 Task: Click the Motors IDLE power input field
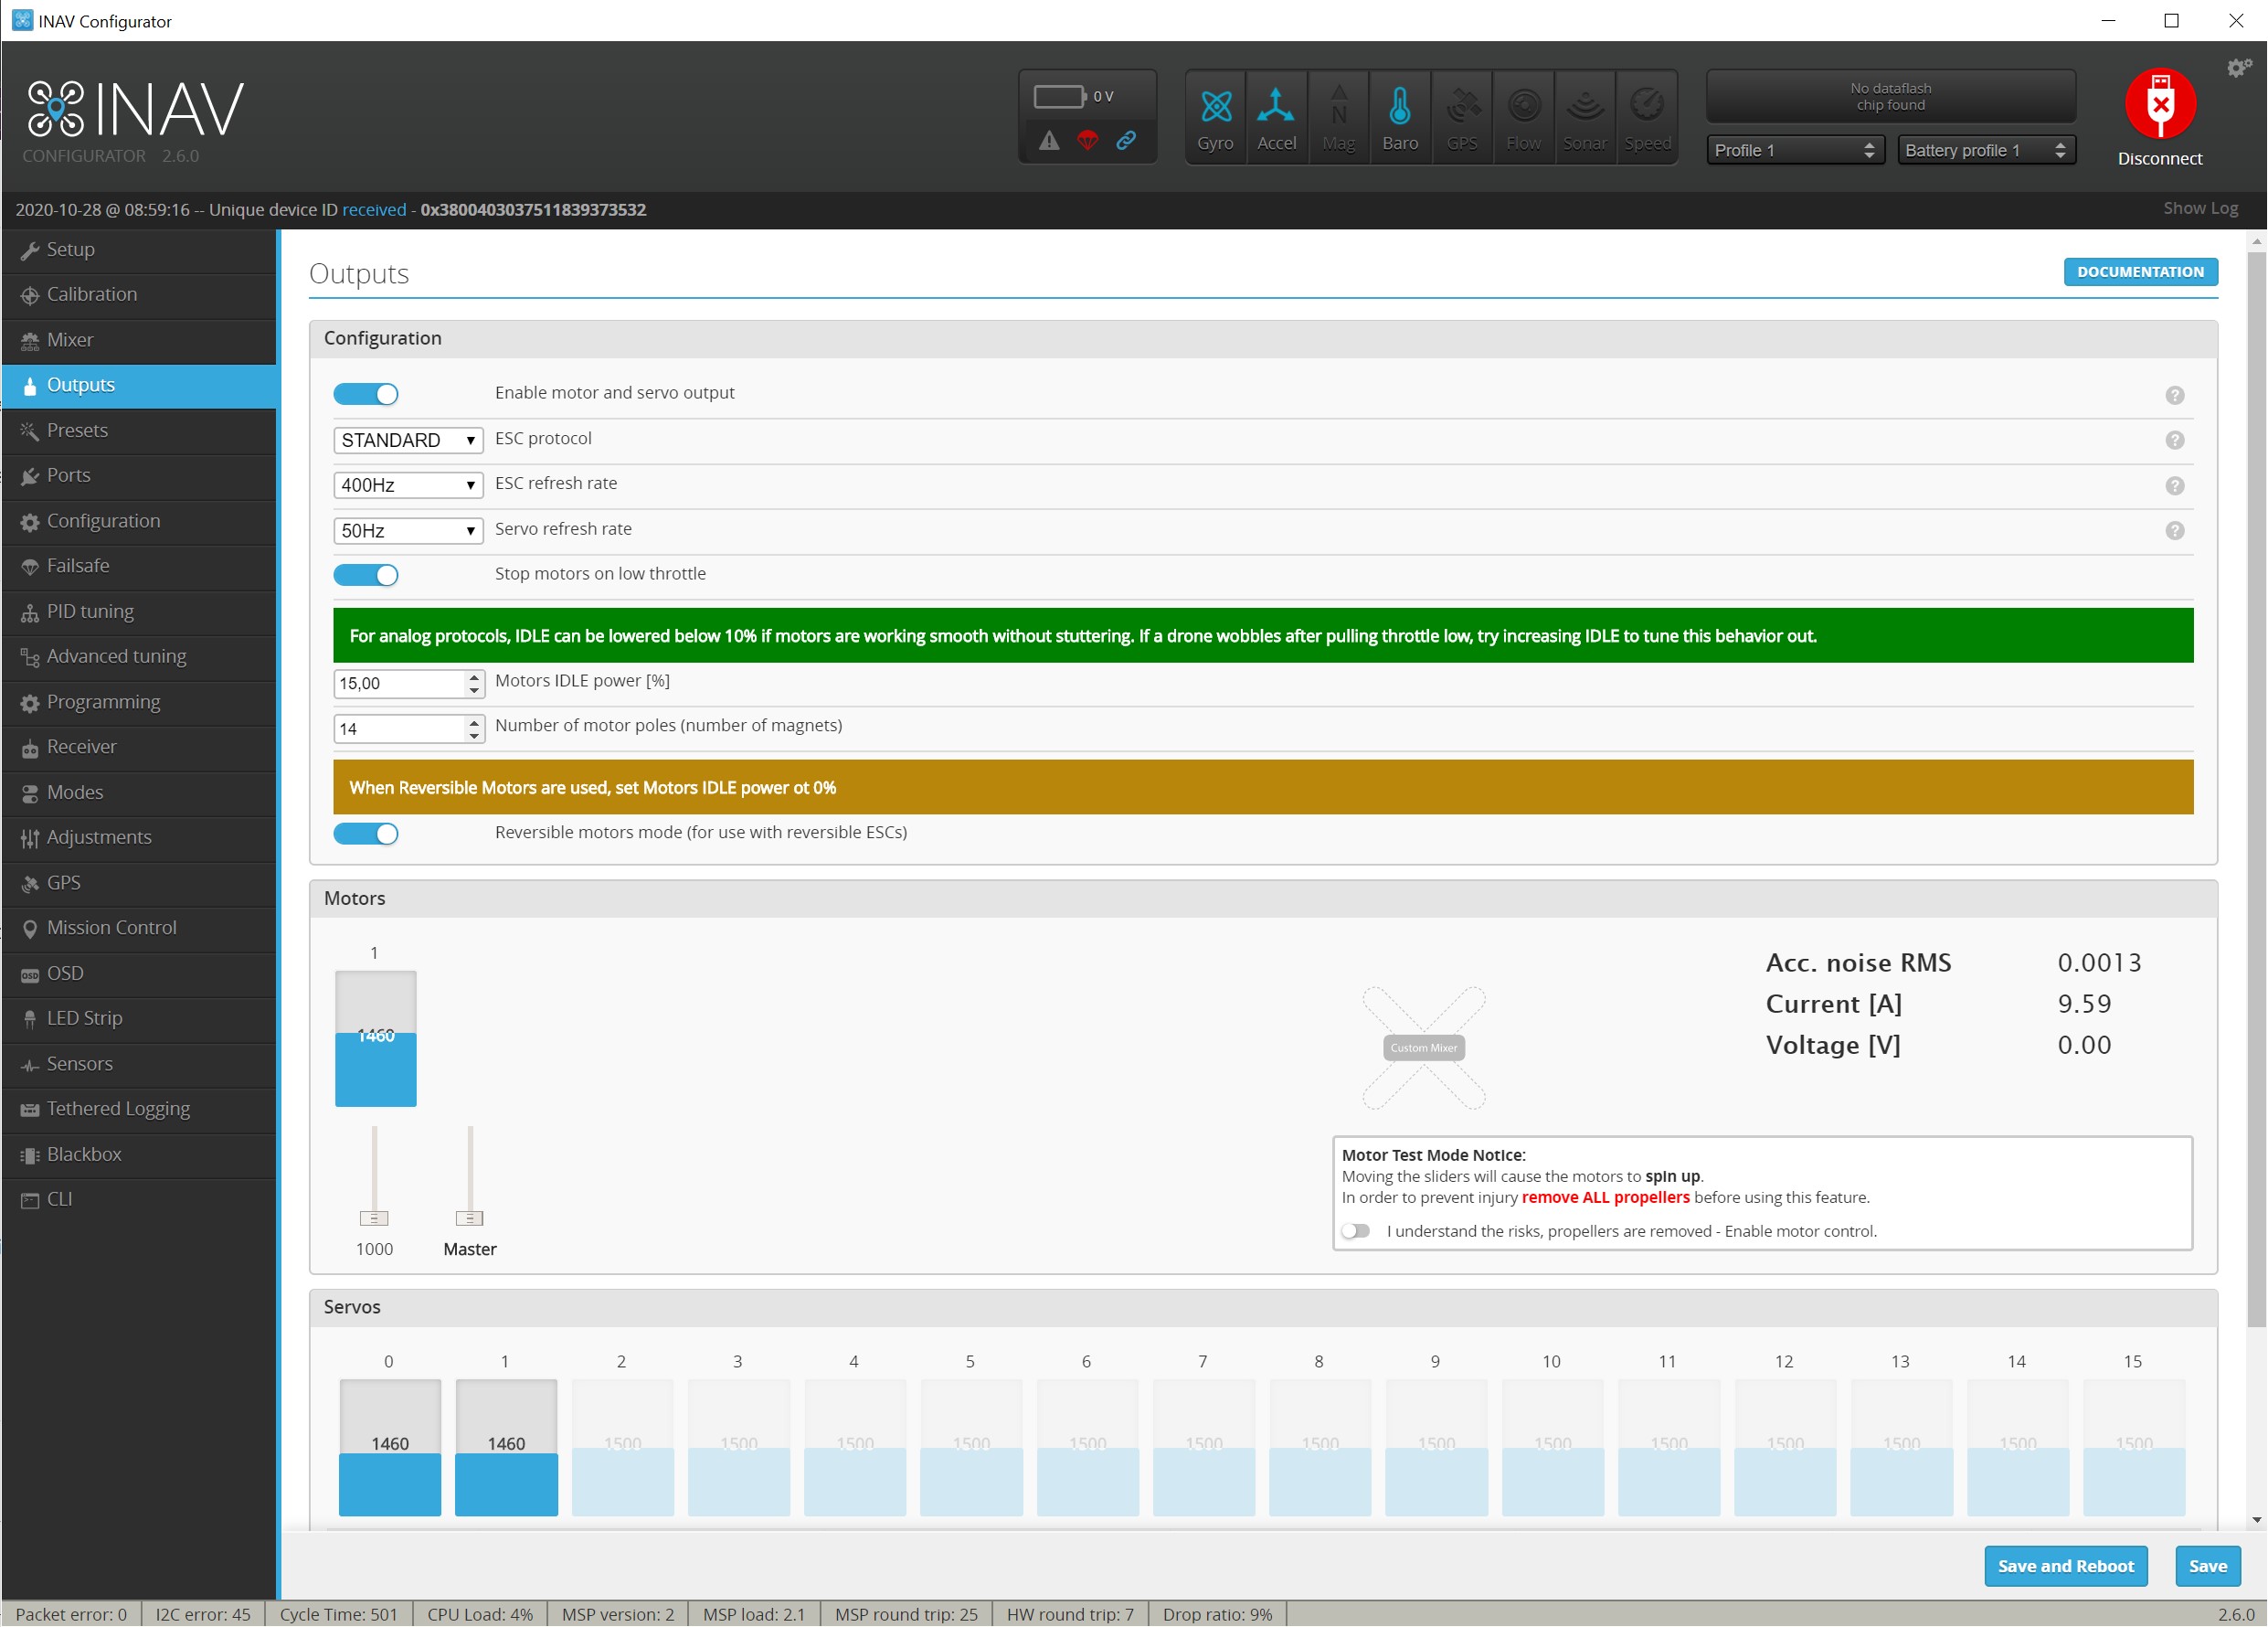coord(398,683)
